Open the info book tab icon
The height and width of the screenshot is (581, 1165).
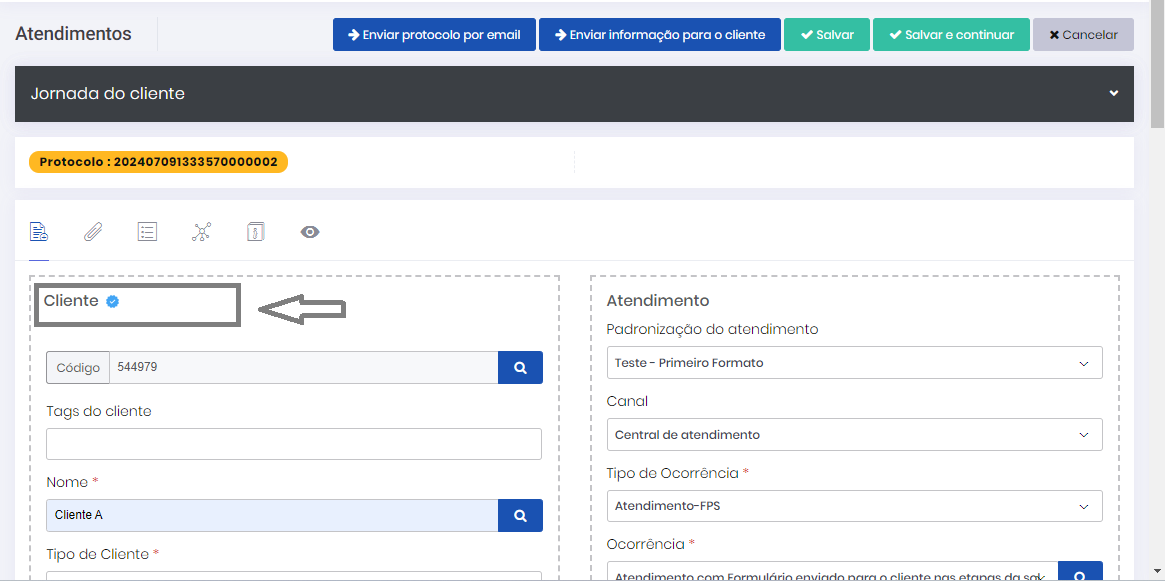pyautogui.click(x=255, y=232)
